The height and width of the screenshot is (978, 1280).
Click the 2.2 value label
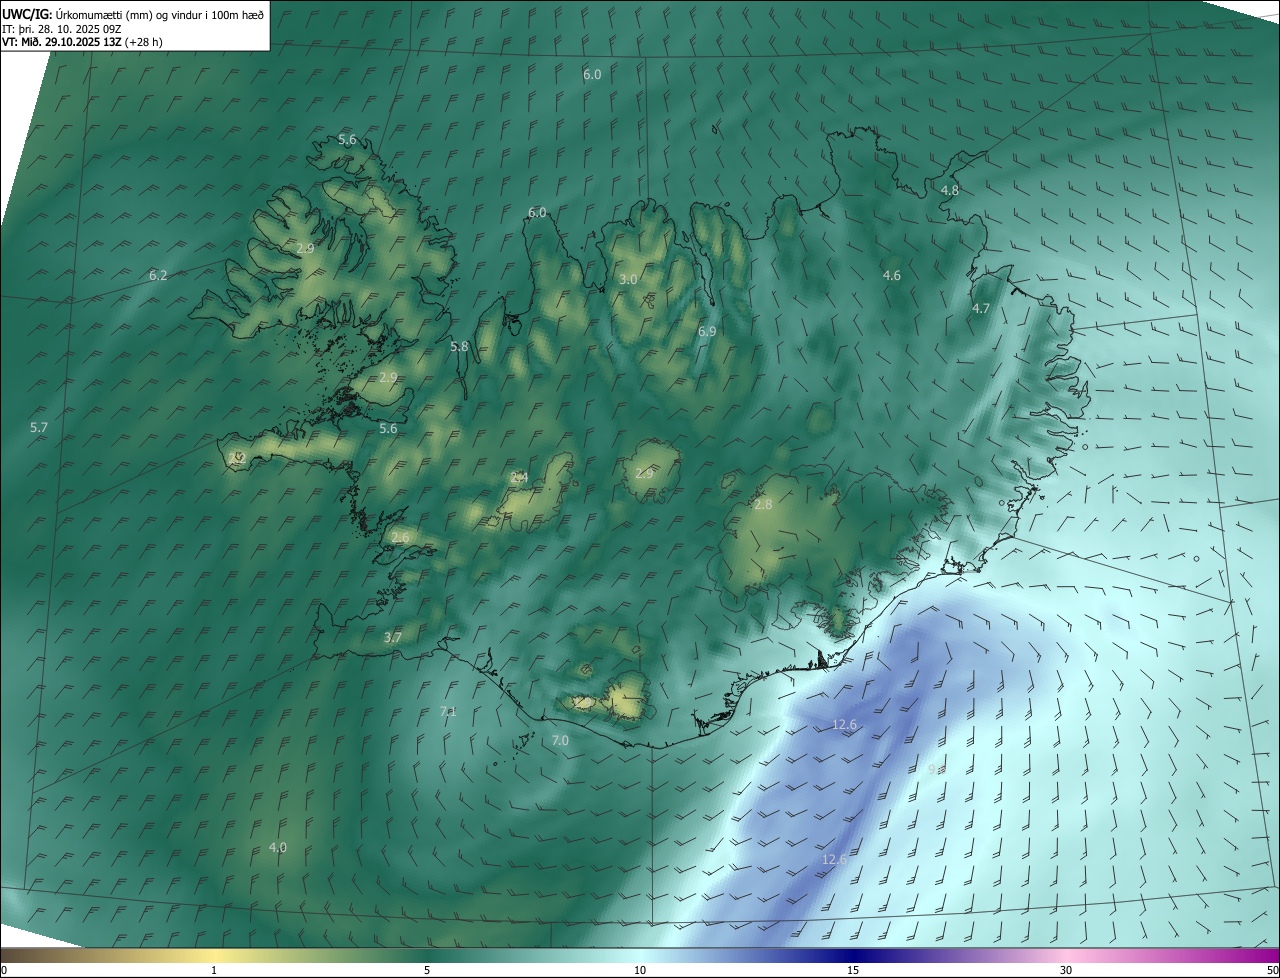(x=237, y=457)
